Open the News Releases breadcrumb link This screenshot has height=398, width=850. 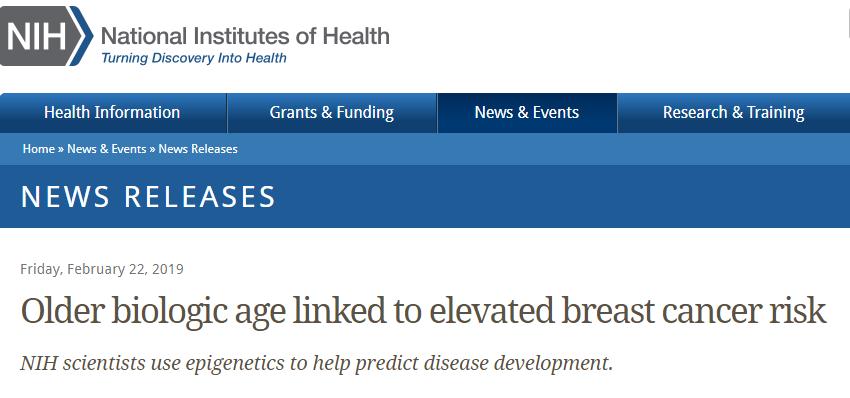pos(198,149)
